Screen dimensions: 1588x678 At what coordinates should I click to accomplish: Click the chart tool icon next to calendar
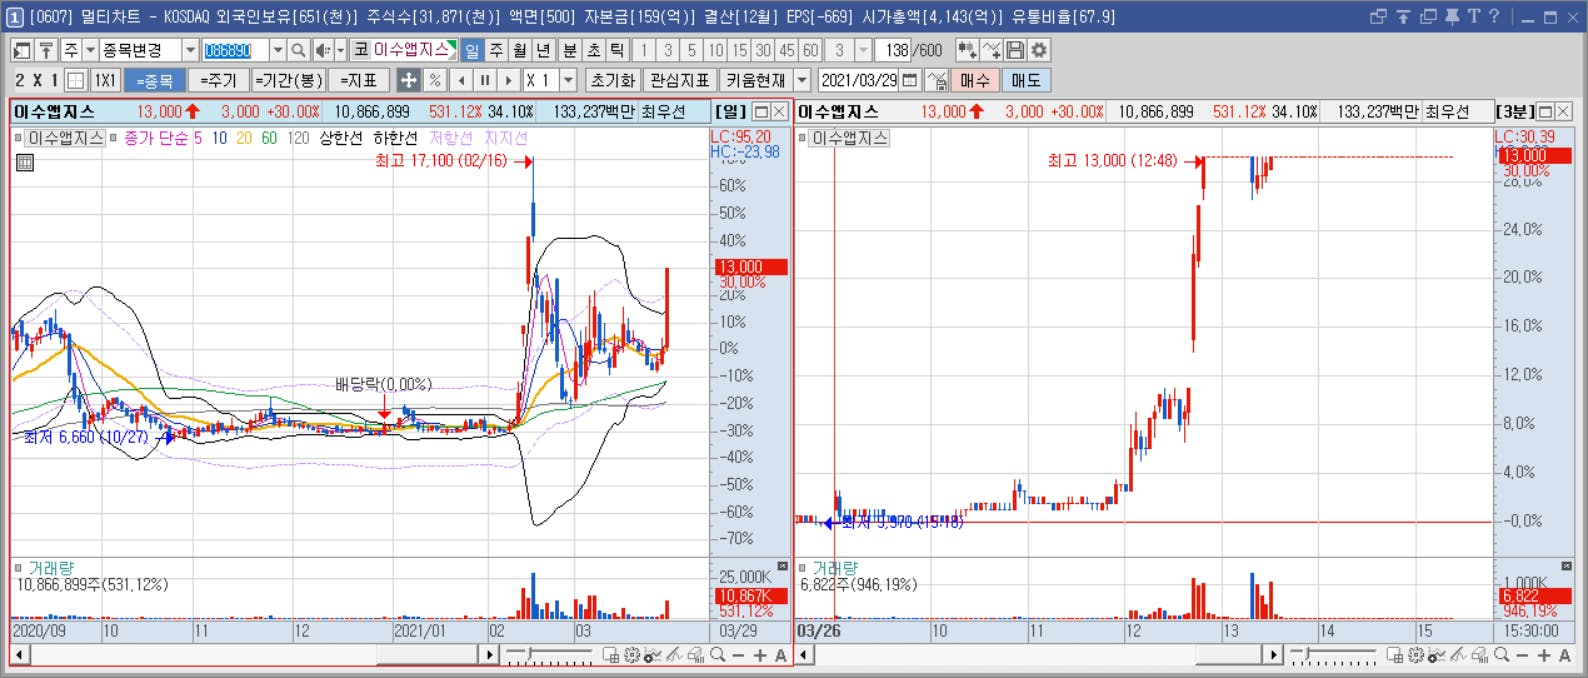click(936, 80)
